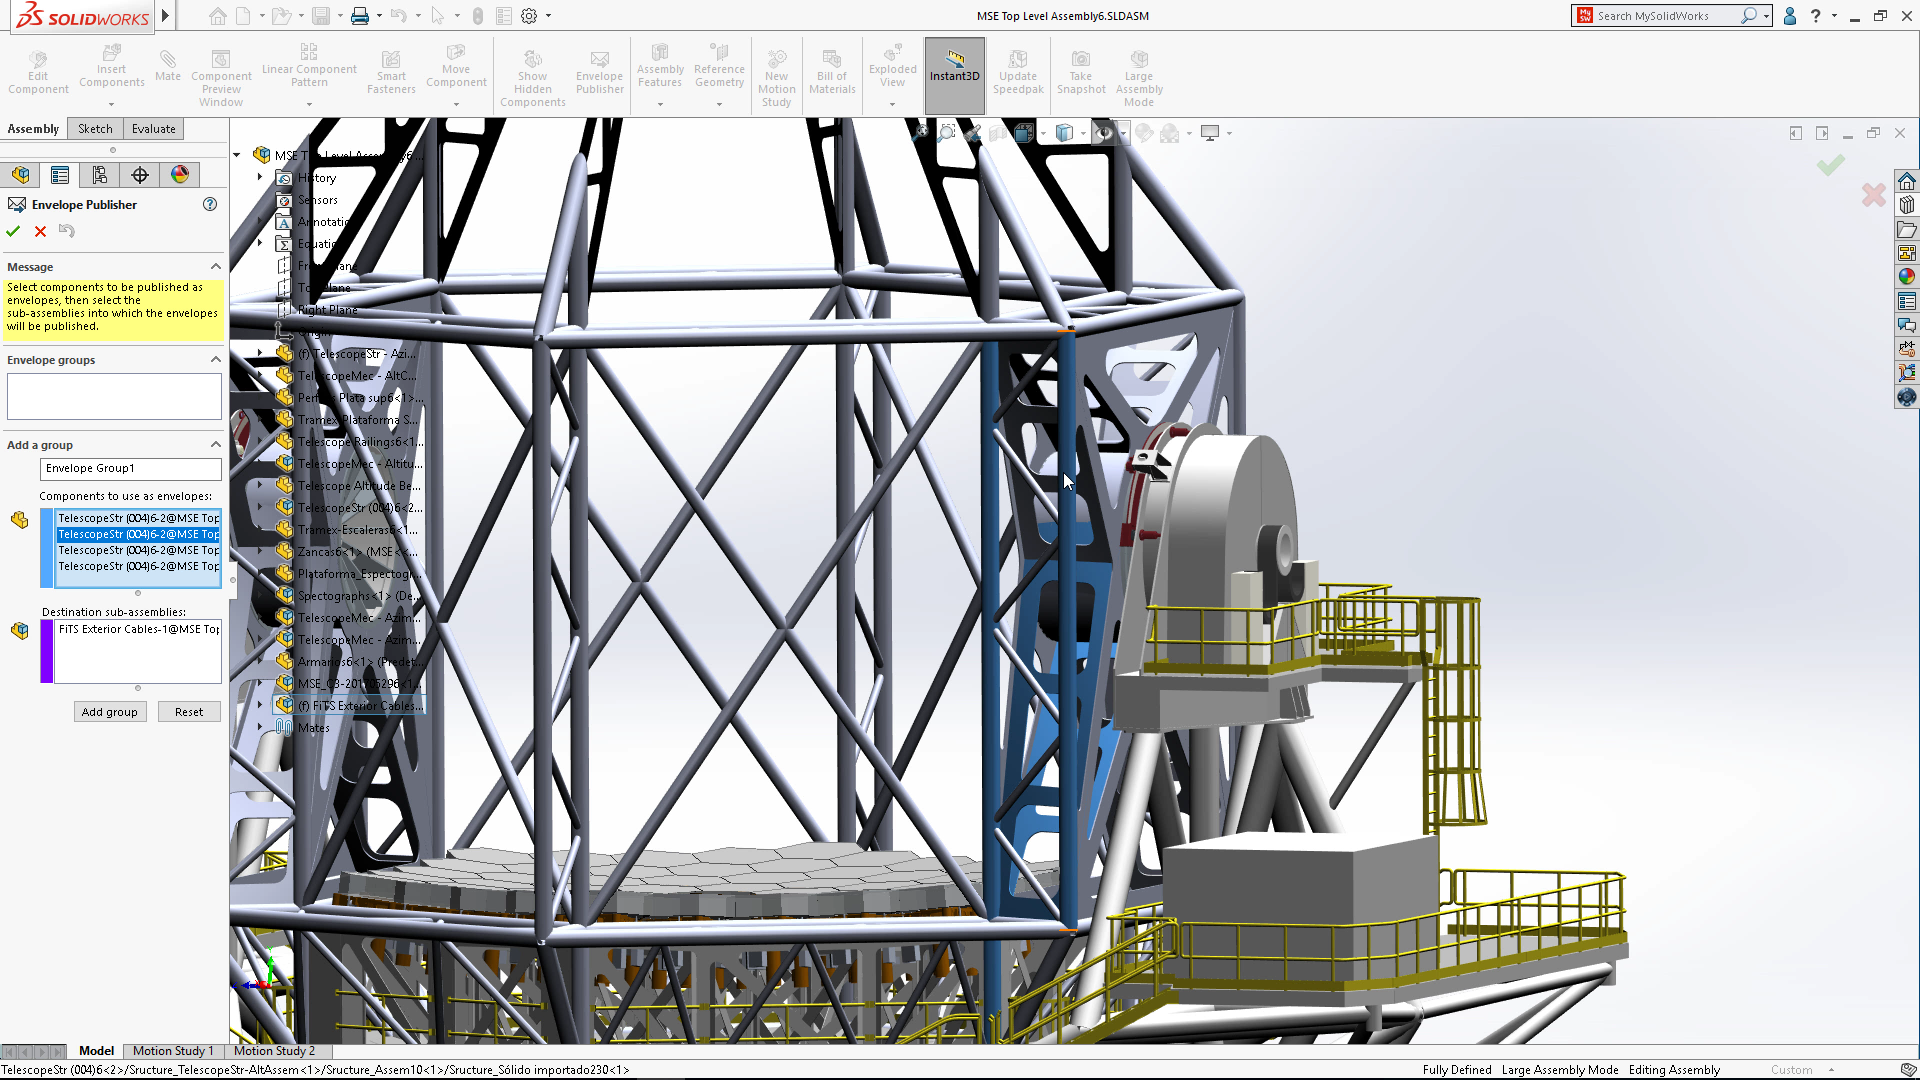Expand the History tree node
This screenshot has width=1920, height=1080.
tap(259, 177)
